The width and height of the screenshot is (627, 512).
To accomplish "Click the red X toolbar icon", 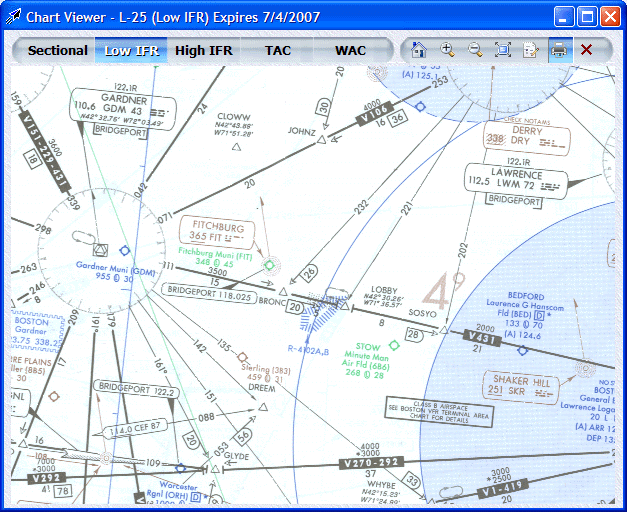I will (x=587, y=50).
